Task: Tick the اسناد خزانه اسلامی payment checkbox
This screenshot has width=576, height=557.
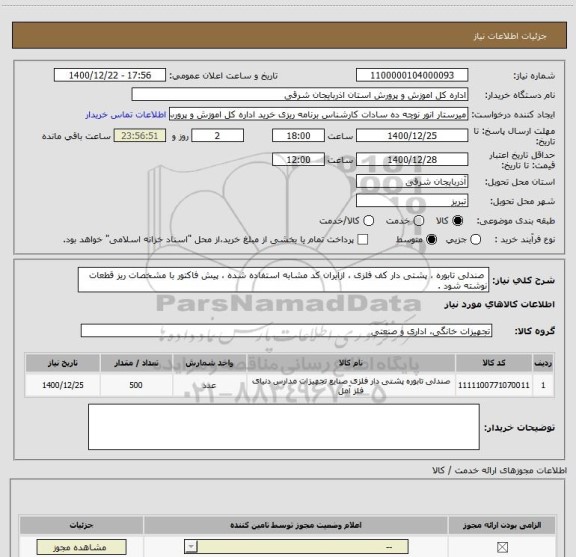Action: tap(363, 240)
